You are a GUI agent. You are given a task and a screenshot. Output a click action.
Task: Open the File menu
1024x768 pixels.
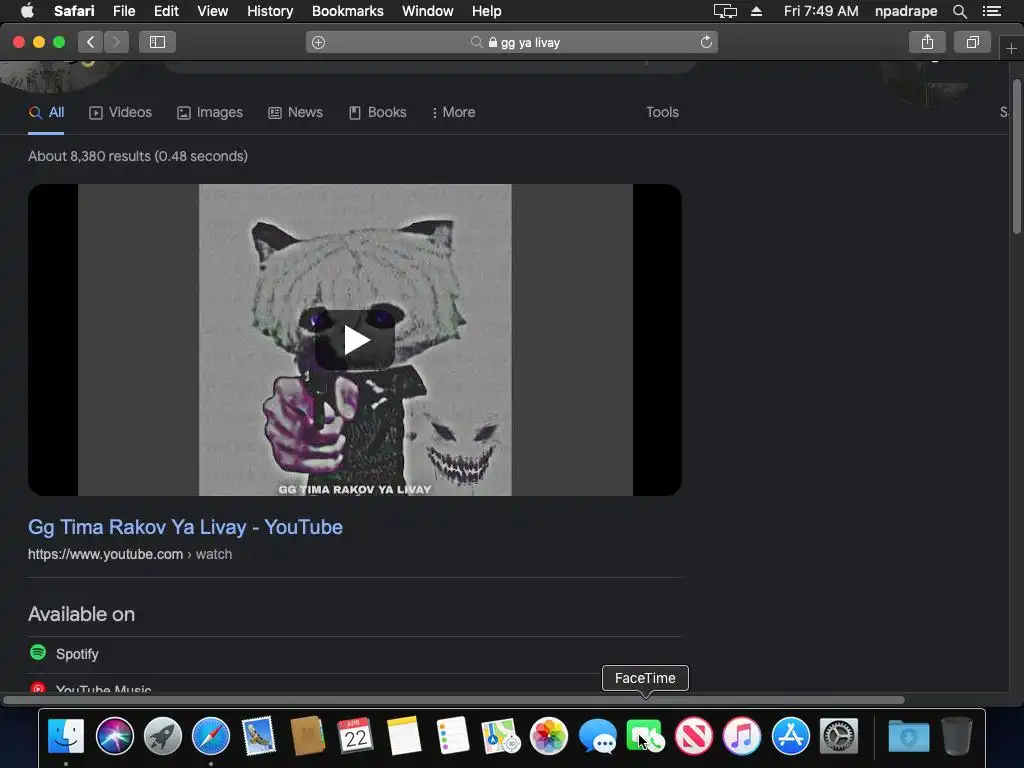click(124, 11)
